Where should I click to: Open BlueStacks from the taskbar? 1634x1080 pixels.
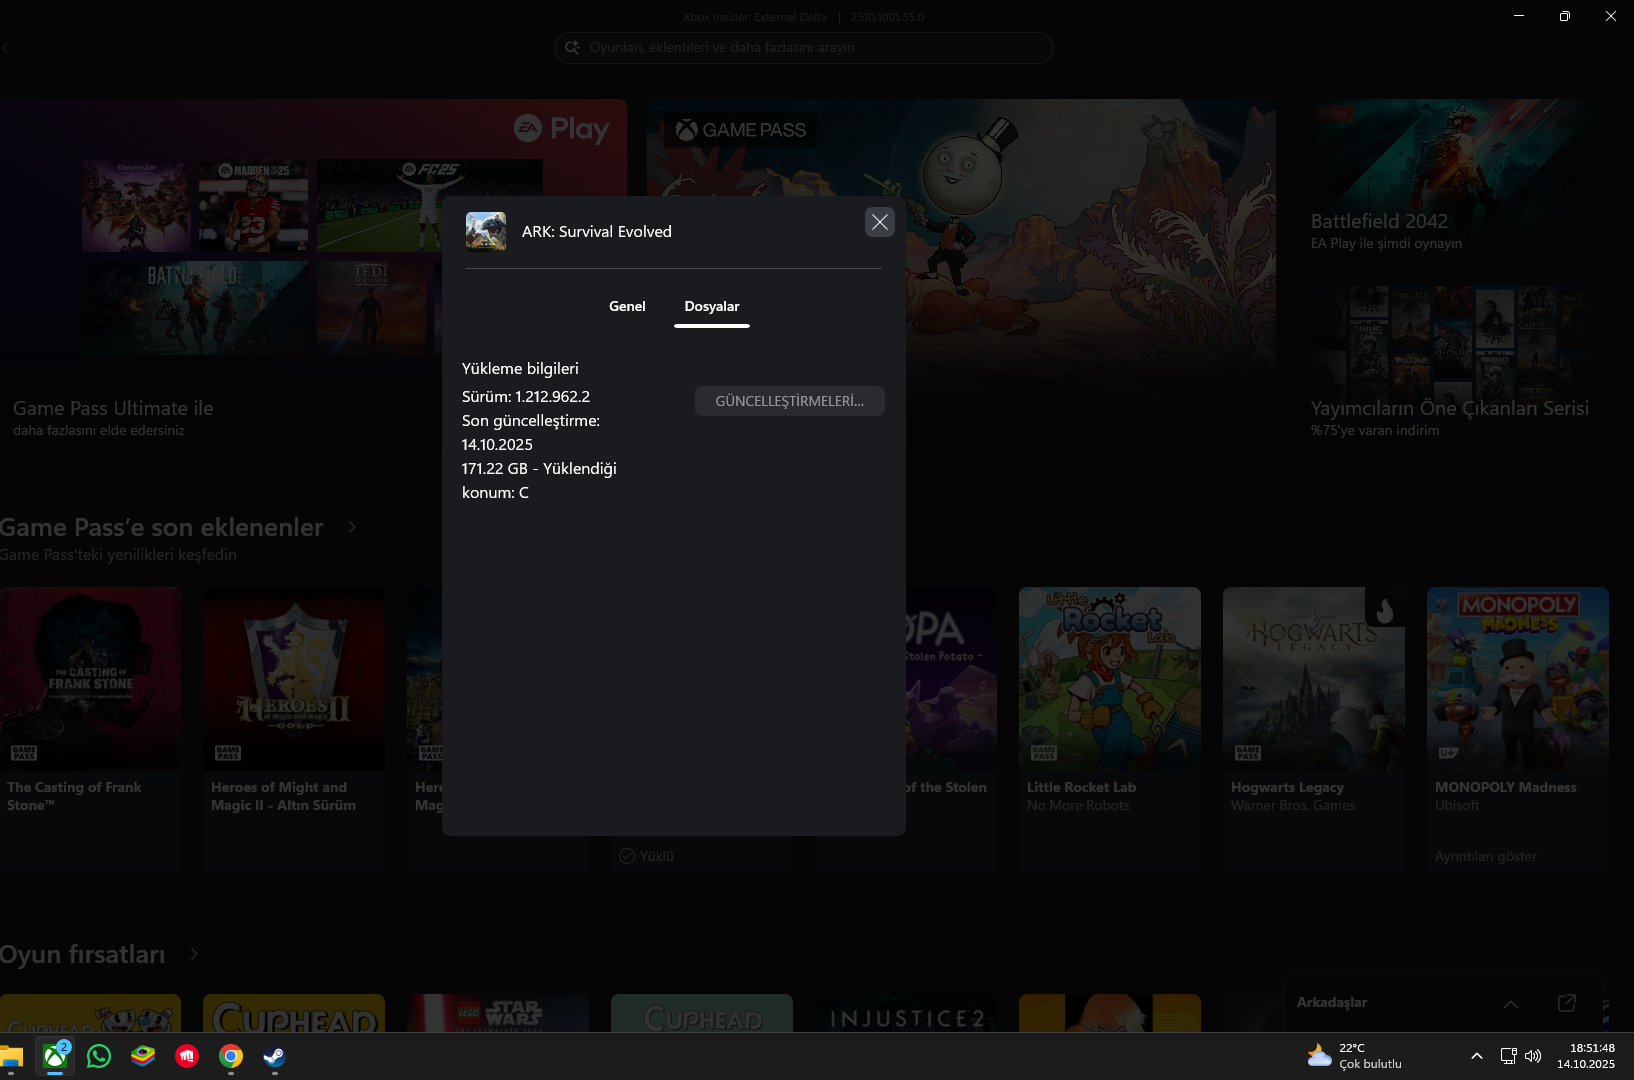143,1056
